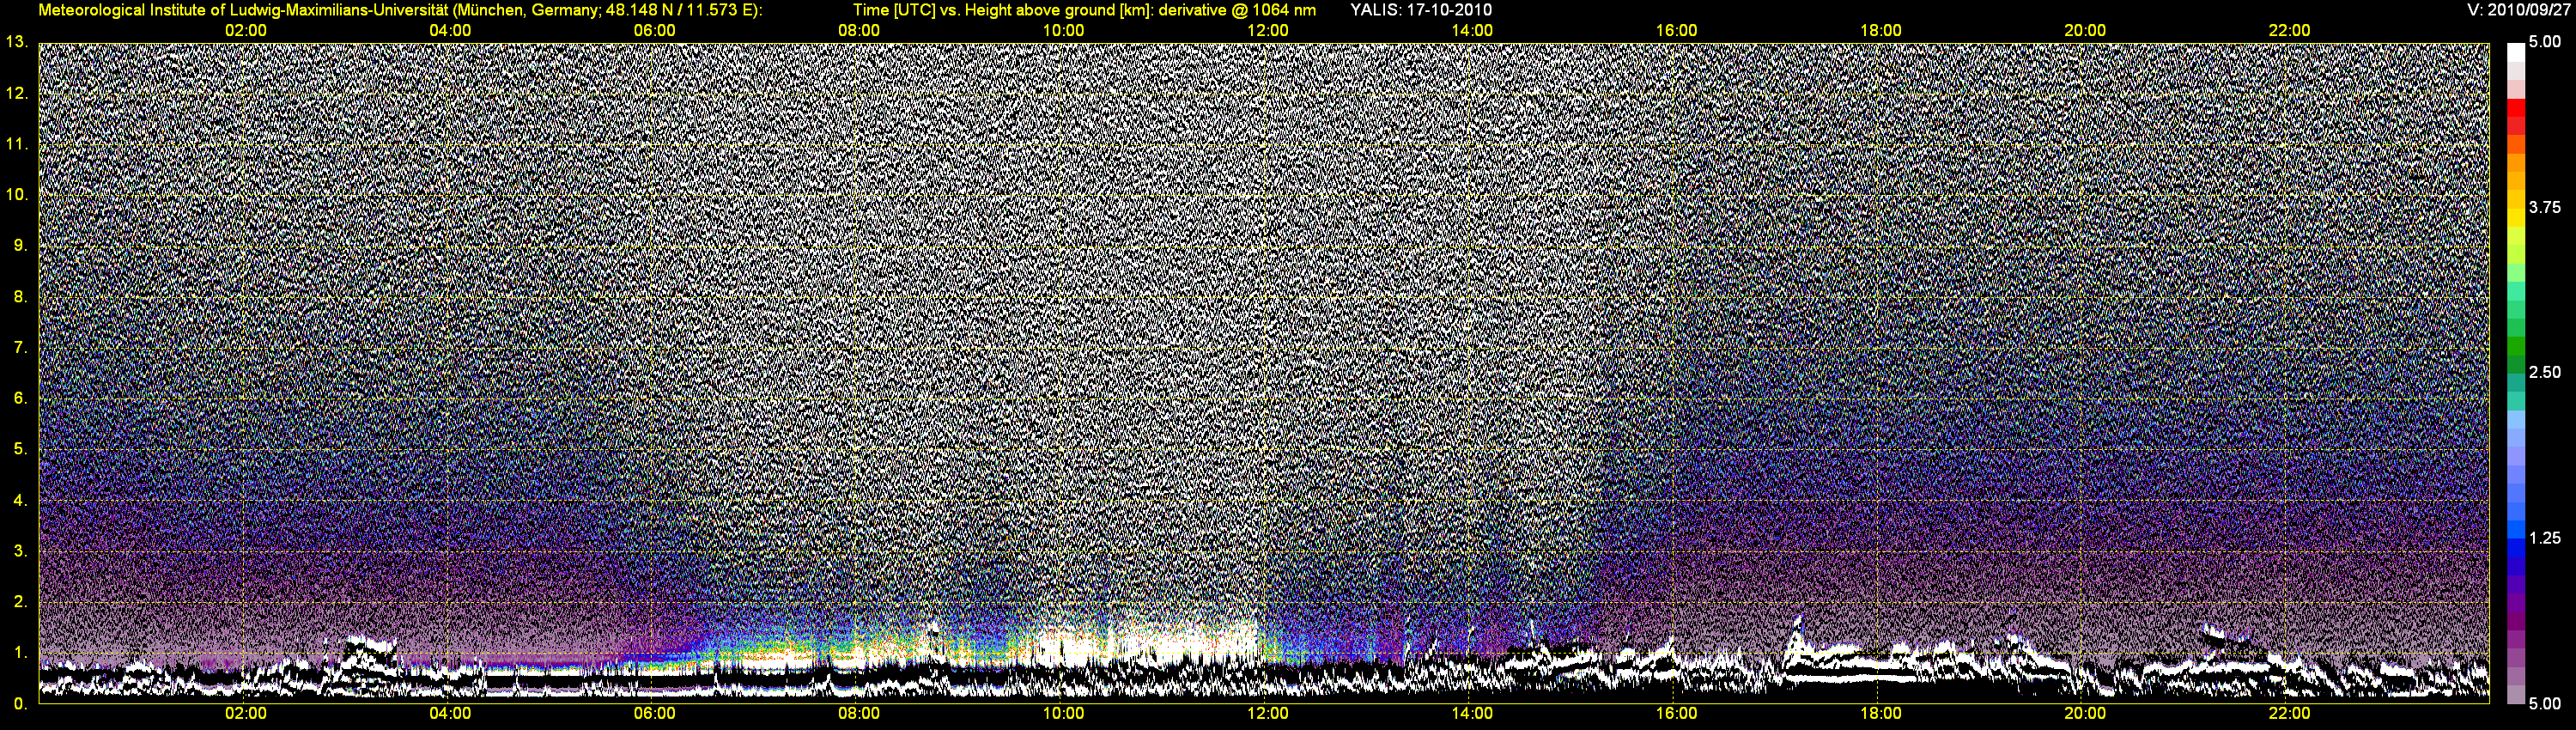Click the 3.75 value on the color scale
Screen dimensions: 2576x730
pos(2544,208)
